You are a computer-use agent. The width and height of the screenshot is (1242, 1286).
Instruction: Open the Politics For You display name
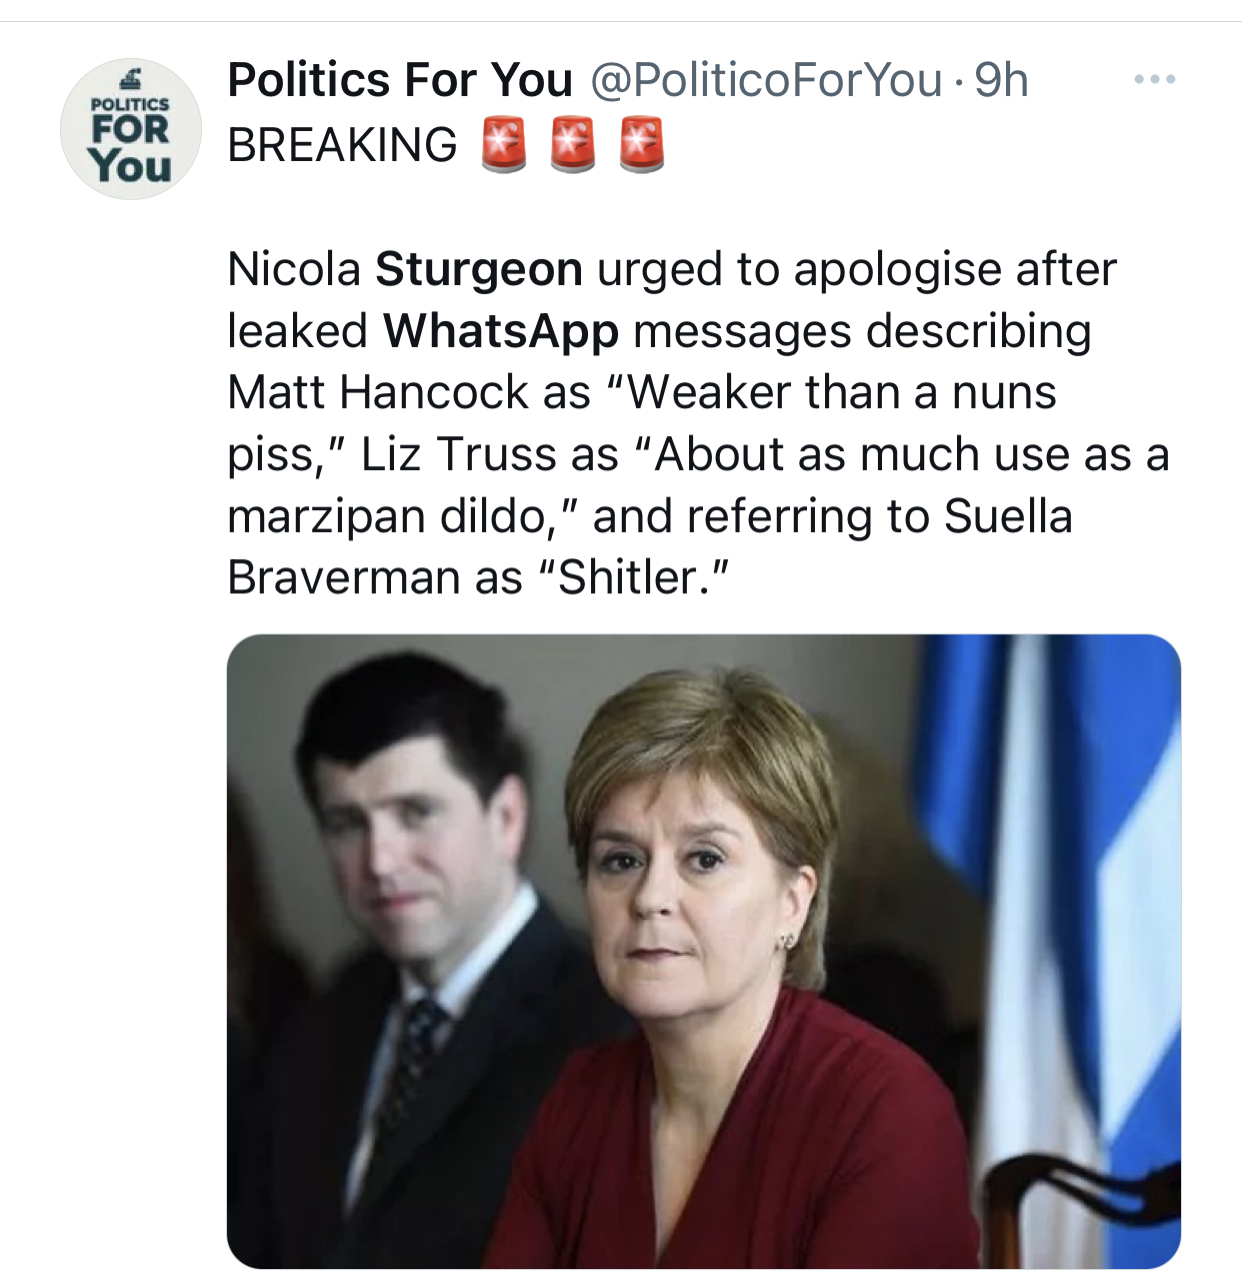(x=400, y=80)
